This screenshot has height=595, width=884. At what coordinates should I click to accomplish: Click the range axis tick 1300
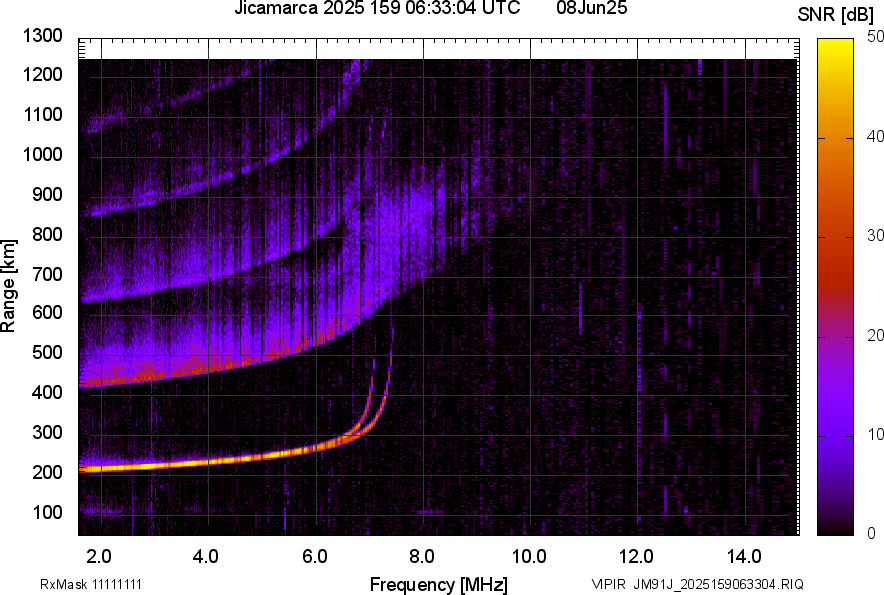[x=42, y=36]
